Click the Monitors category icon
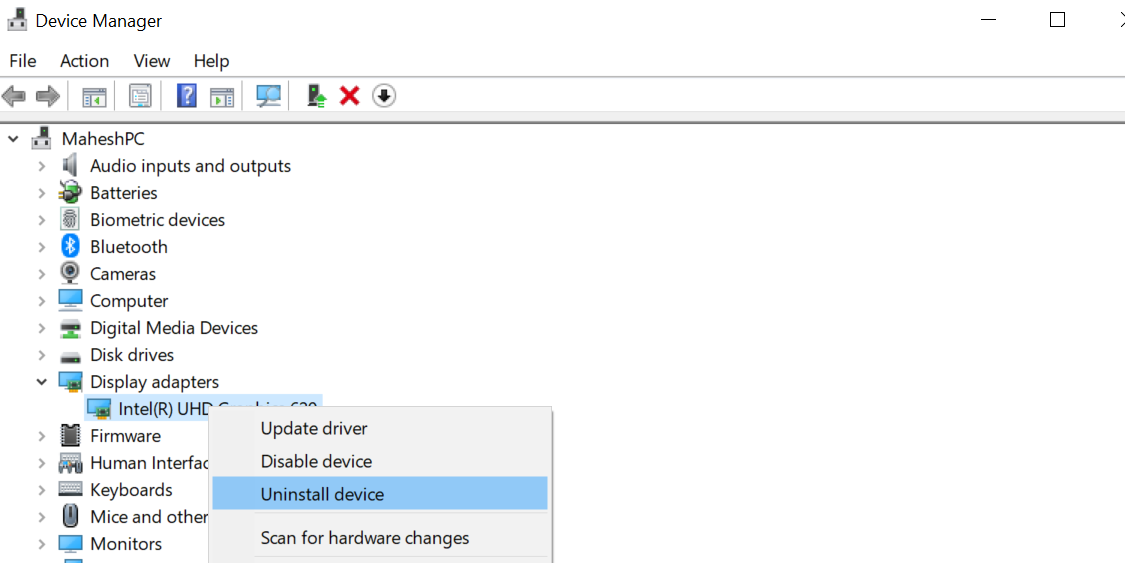Viewport: 1125px width, 563px height. pos(70,543)
